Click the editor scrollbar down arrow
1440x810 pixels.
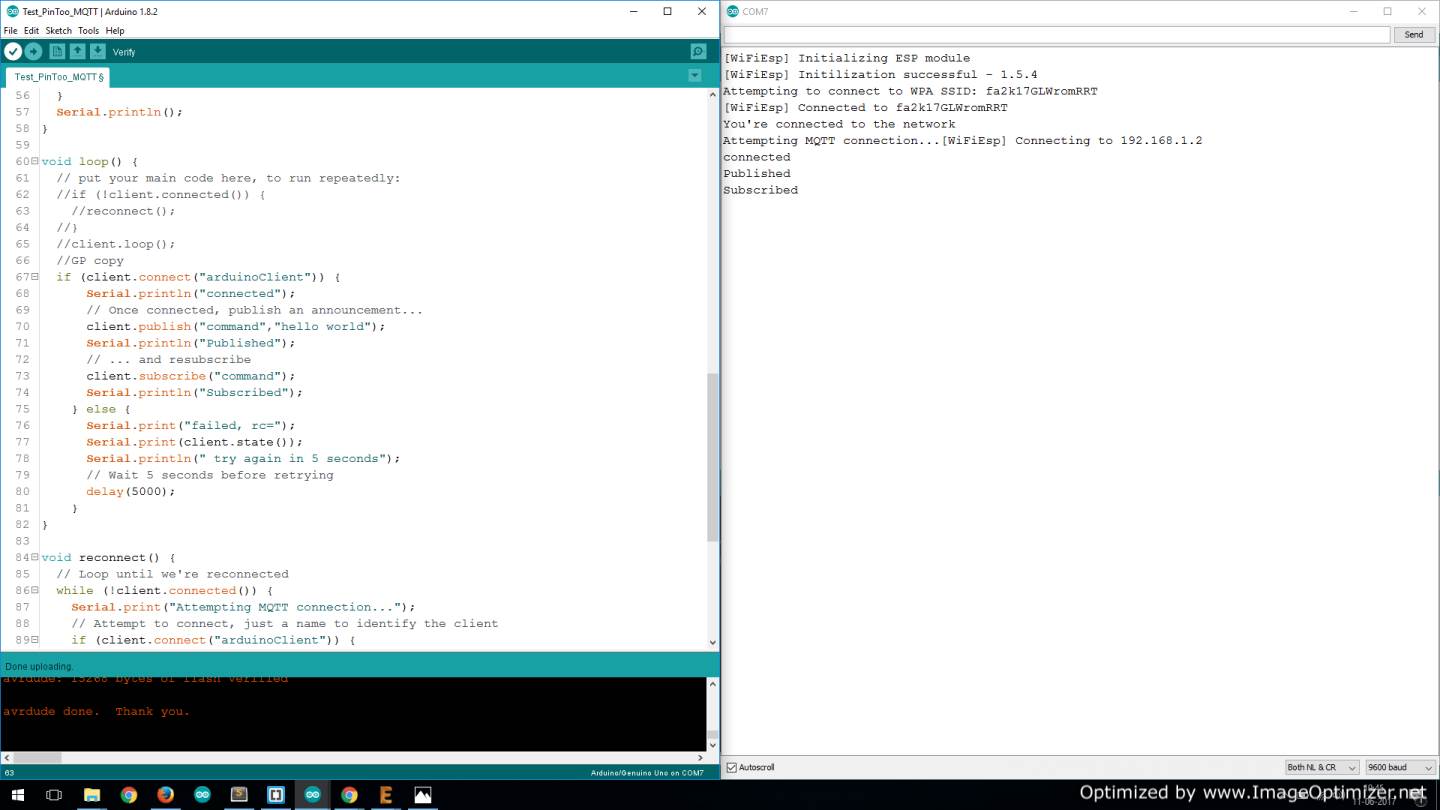pos(713,643)
